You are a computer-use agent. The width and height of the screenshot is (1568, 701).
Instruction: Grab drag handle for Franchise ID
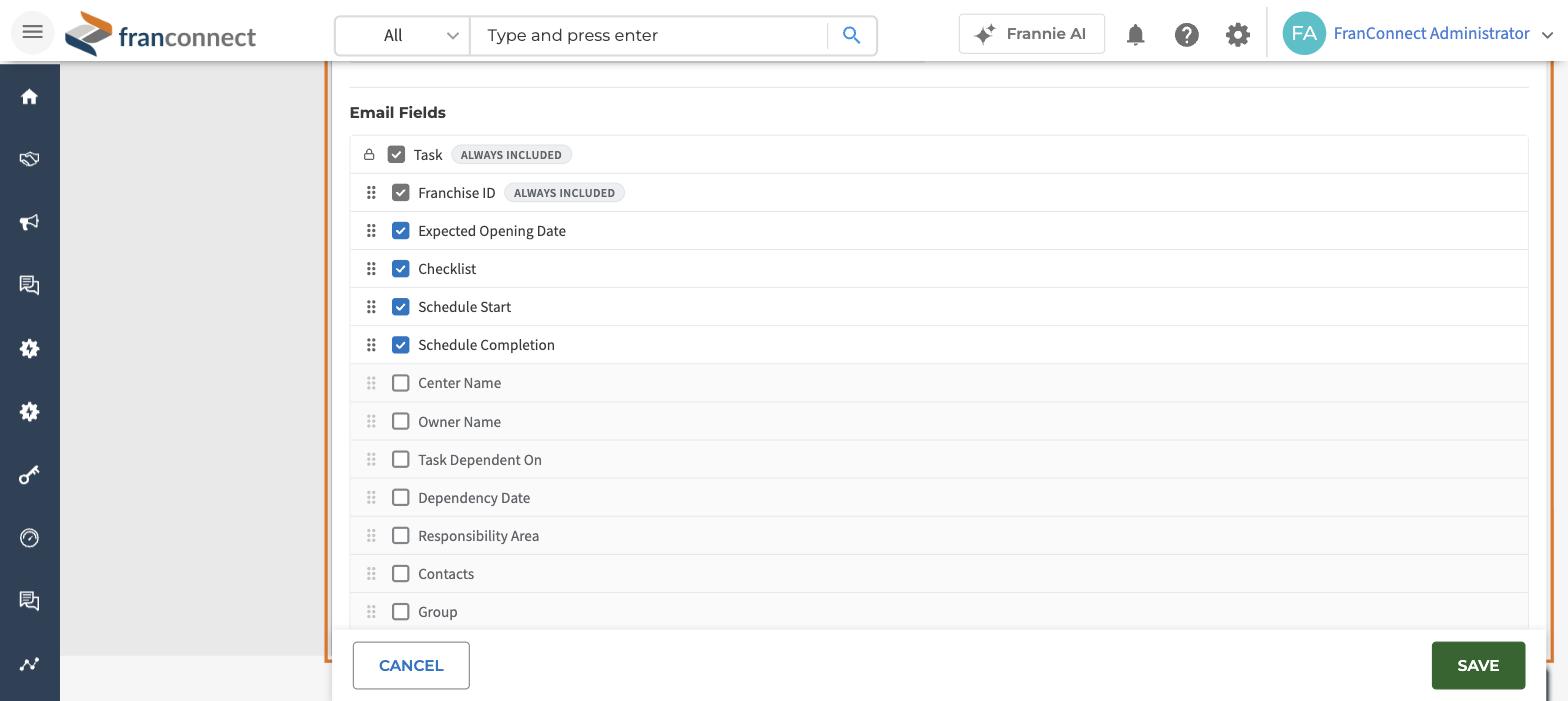(x=371, y=193)
